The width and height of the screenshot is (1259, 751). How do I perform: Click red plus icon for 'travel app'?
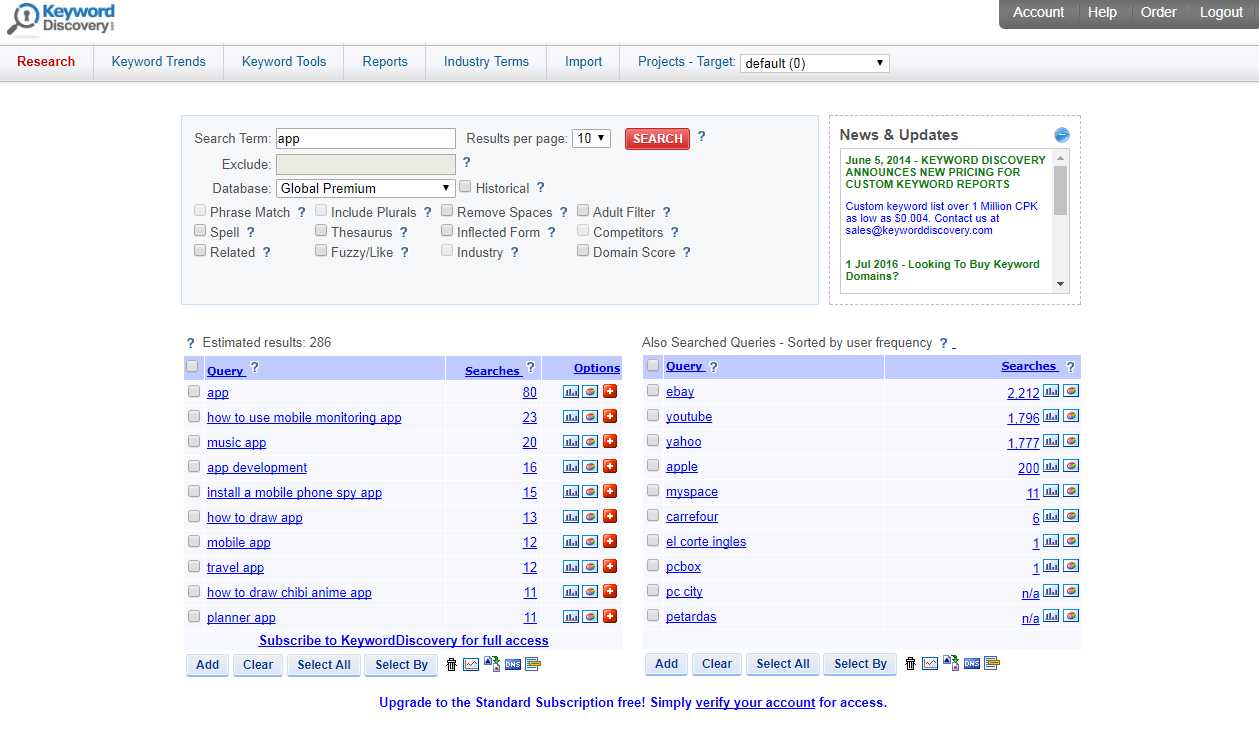point(610,567)
